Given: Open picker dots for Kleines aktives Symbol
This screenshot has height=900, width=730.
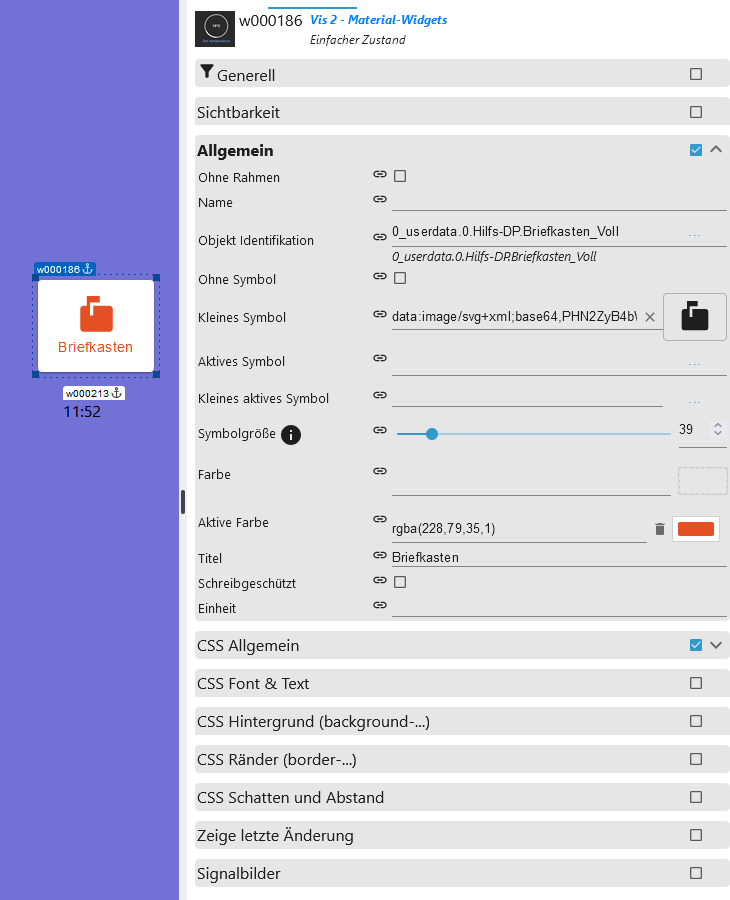Looking at the screenshot, I should 694,402.
